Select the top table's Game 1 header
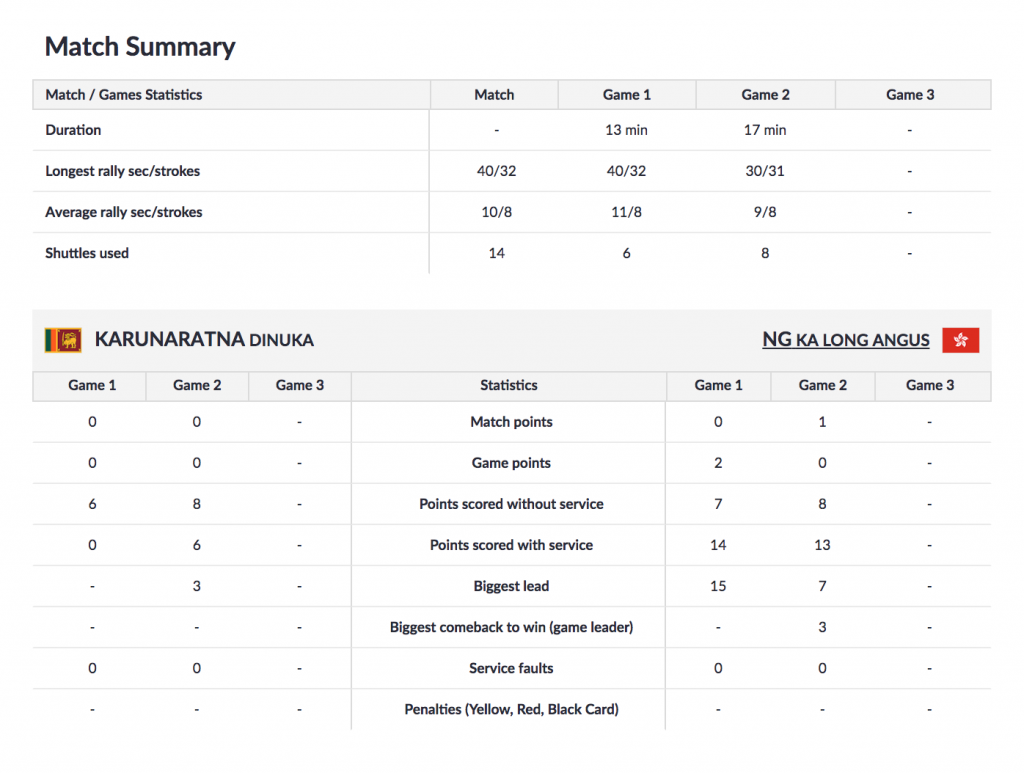Viewport: 1024px width, 773px height. pyautogui.click(x=627, y=95)
